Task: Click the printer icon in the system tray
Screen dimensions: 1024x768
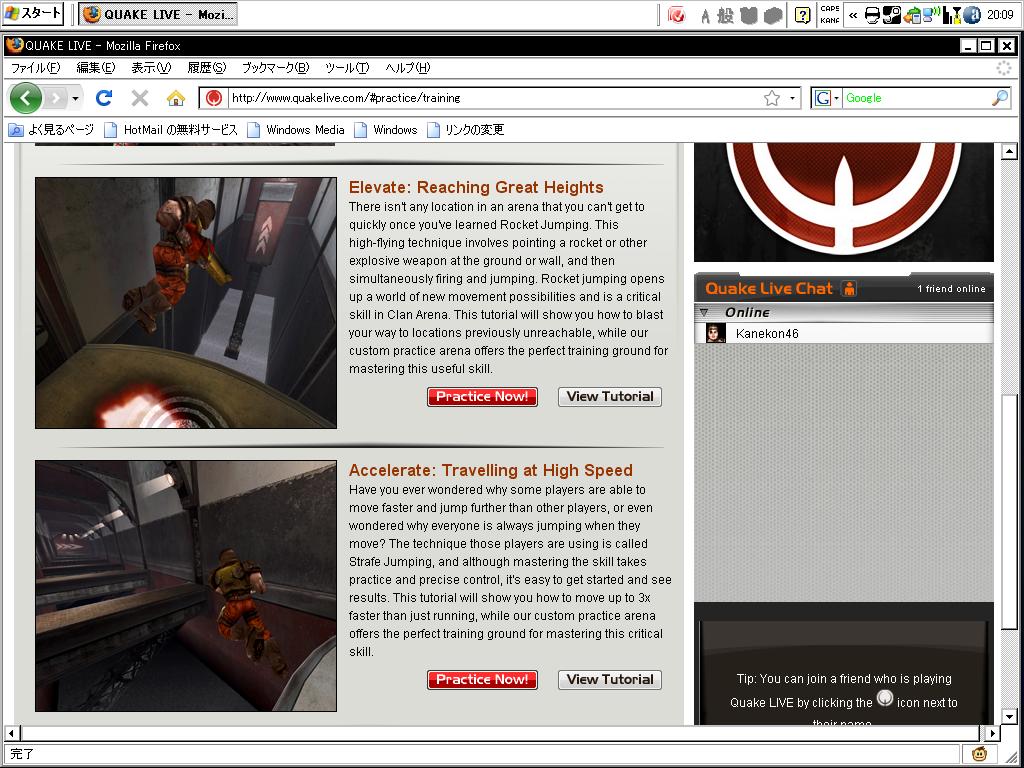Action: click(x=872, y=15)
